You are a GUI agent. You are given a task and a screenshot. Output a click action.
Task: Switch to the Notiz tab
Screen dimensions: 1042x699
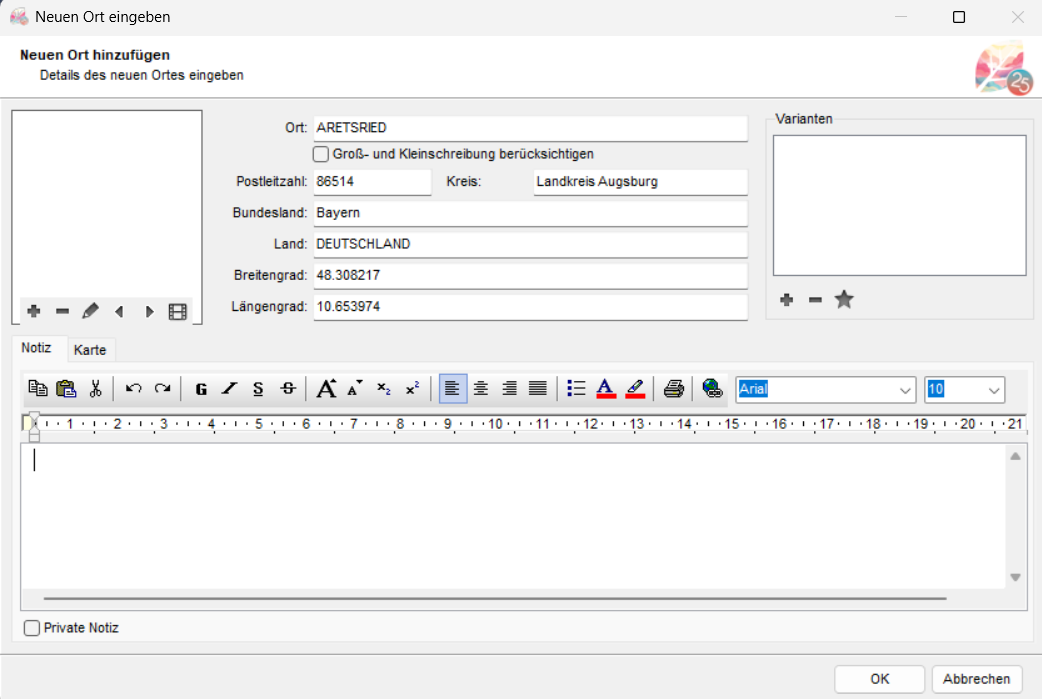click(36, 348)
